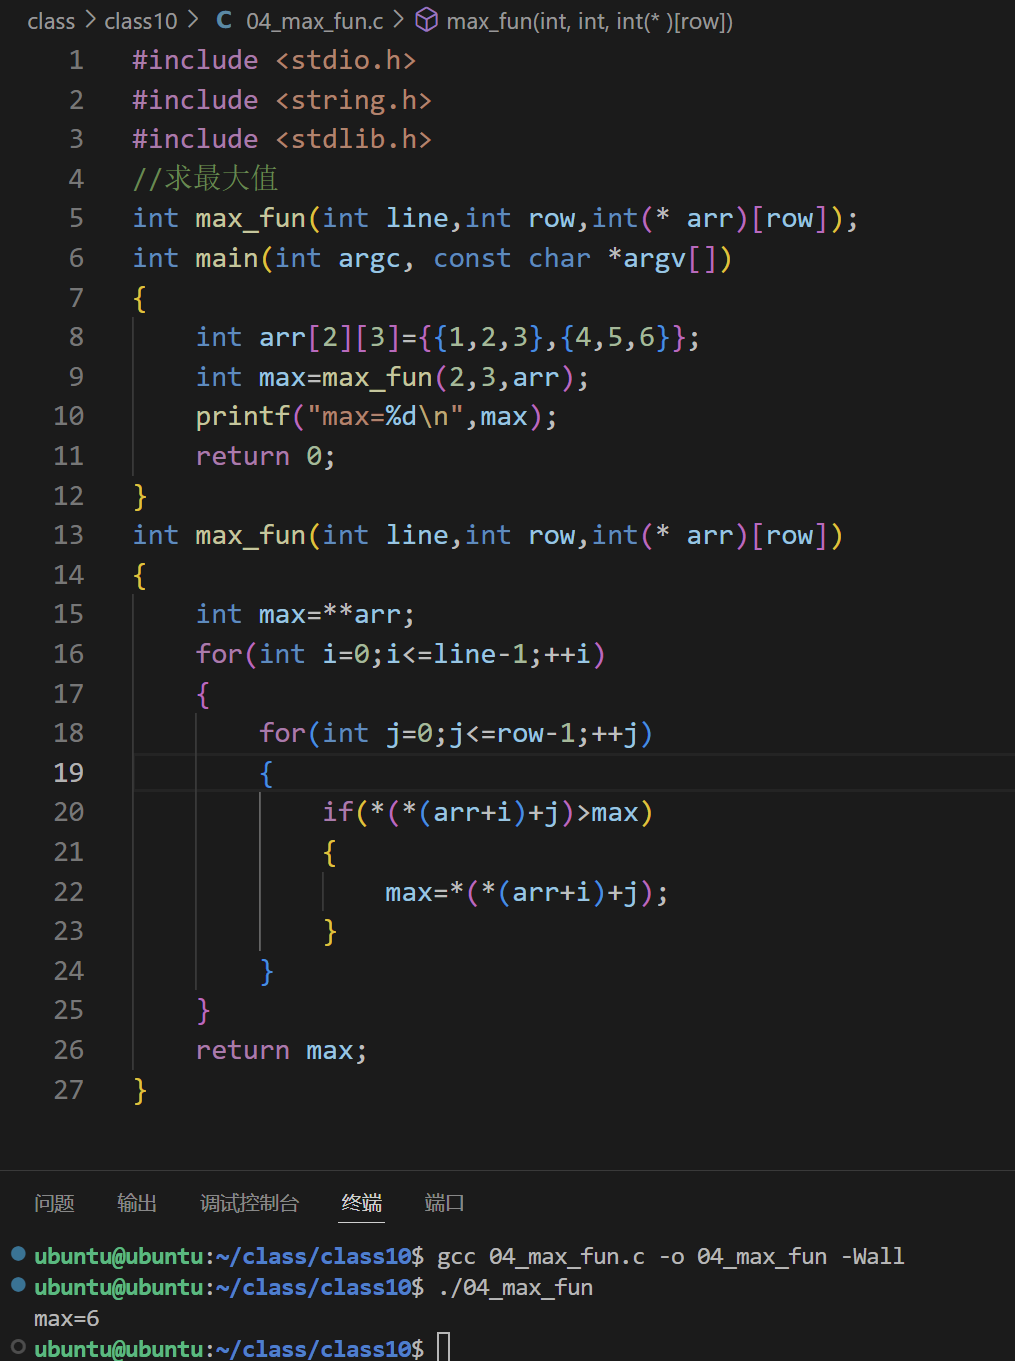Viewport: 1015px width, 1361px height.
Task: Expand breadcrumb chevron after 'class'
Action: [90, 20]
